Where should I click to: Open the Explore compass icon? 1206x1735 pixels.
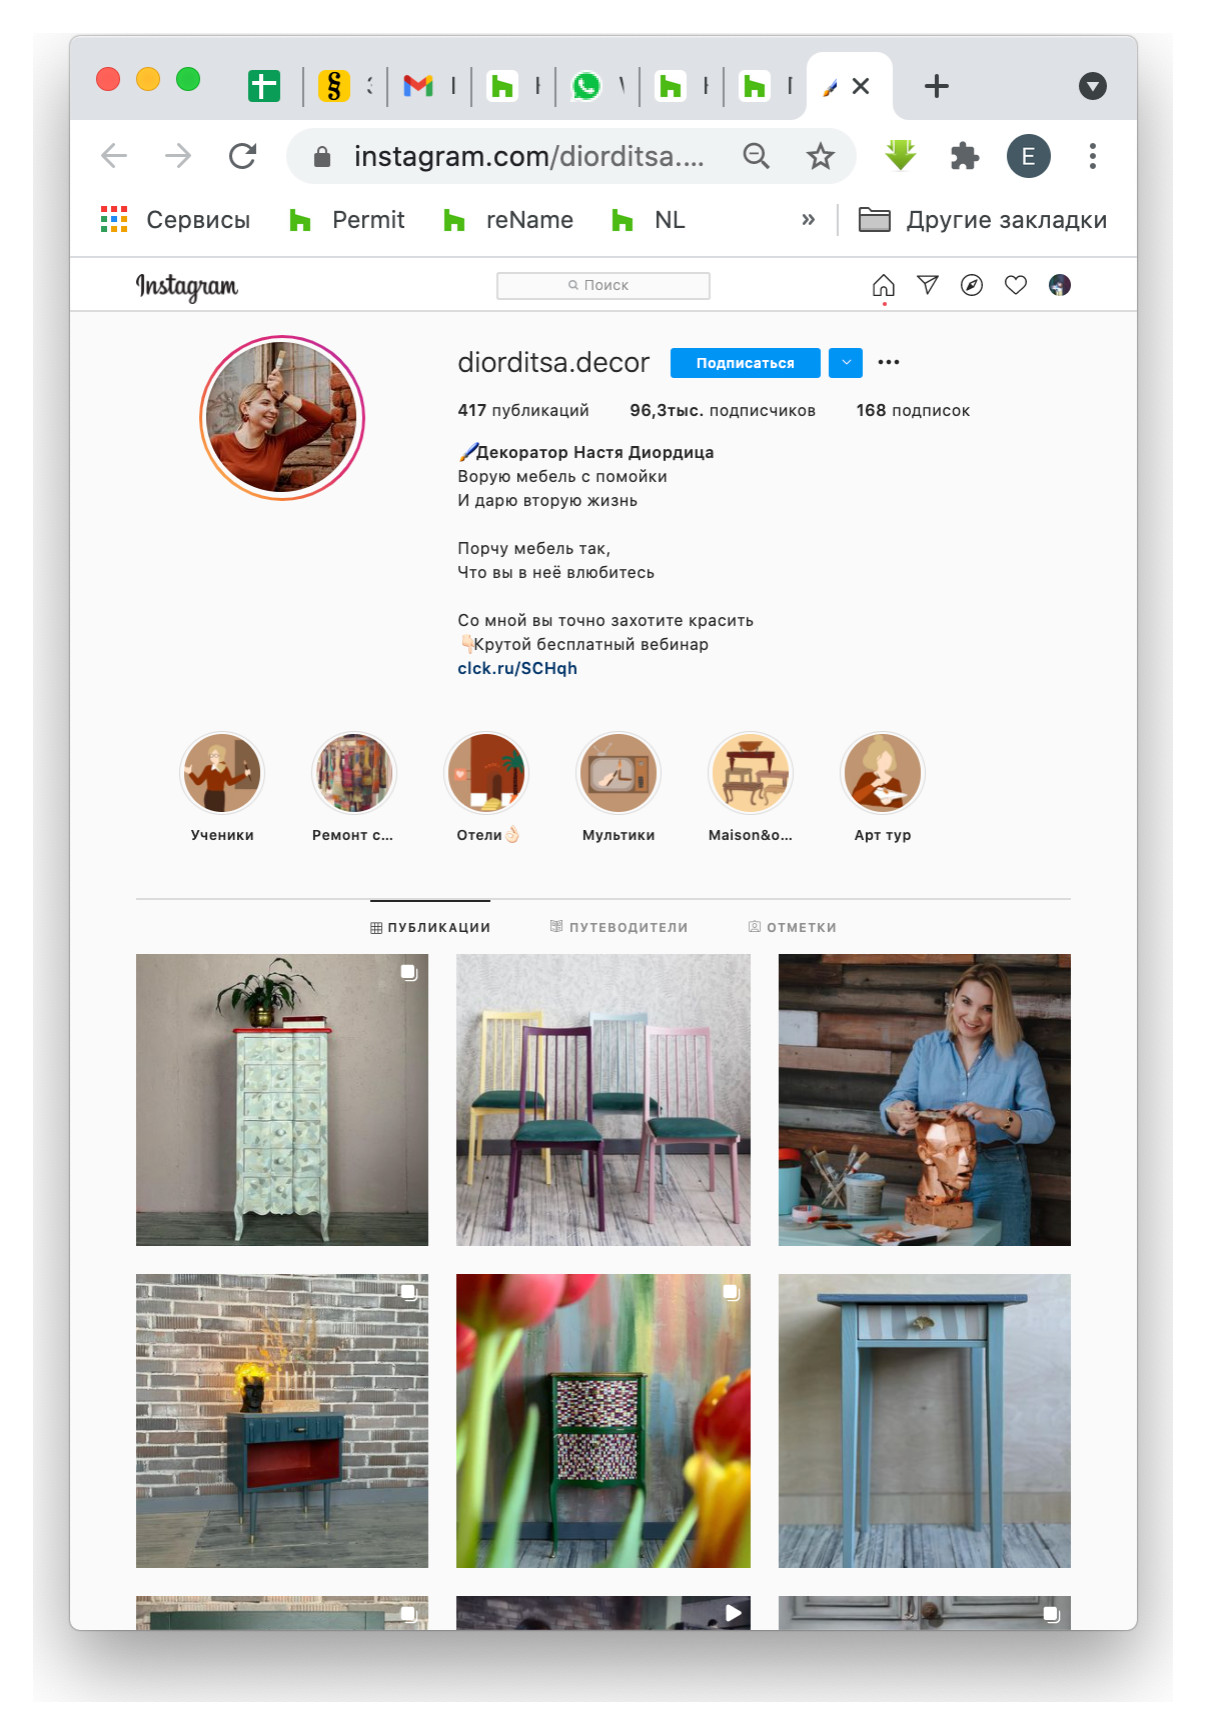coord(972,285)
